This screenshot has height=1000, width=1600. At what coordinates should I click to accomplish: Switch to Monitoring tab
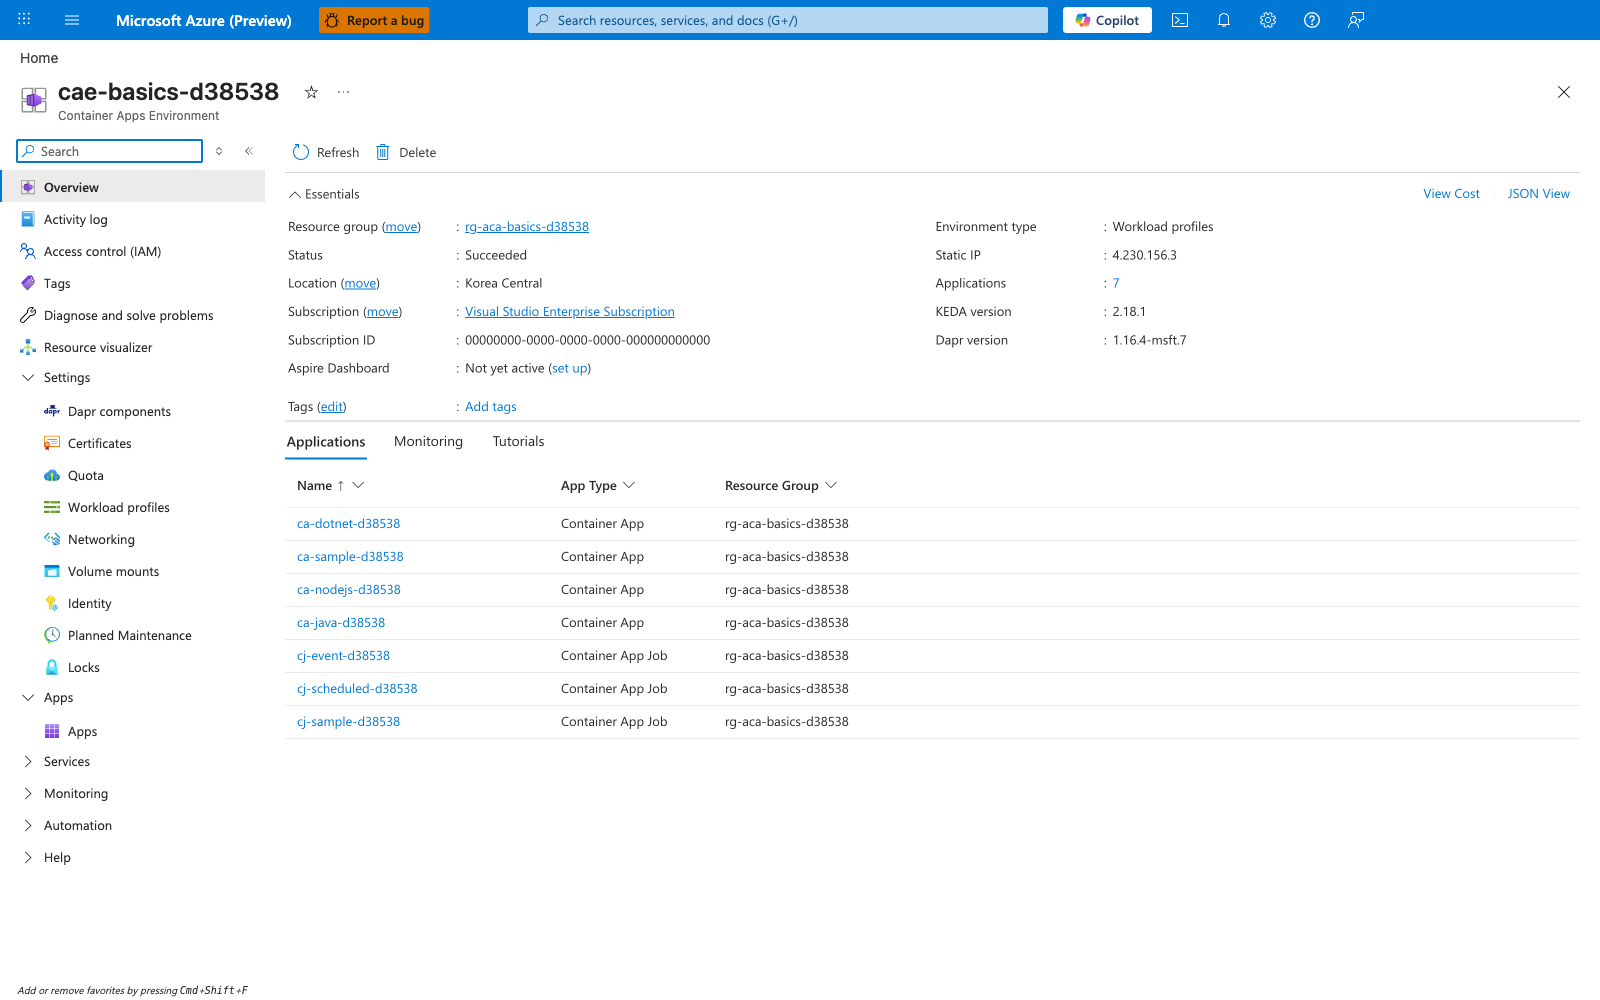[428, 441]
